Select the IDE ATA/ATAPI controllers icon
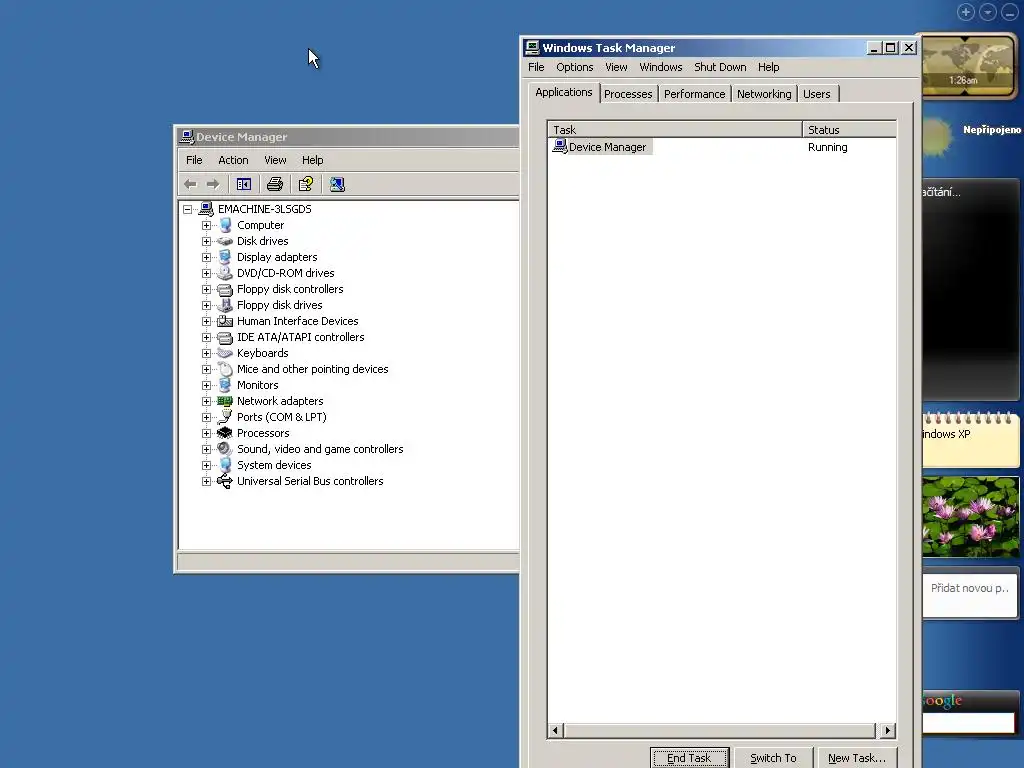This screenshot has height=768, width=1024. (x=225, y=337)
